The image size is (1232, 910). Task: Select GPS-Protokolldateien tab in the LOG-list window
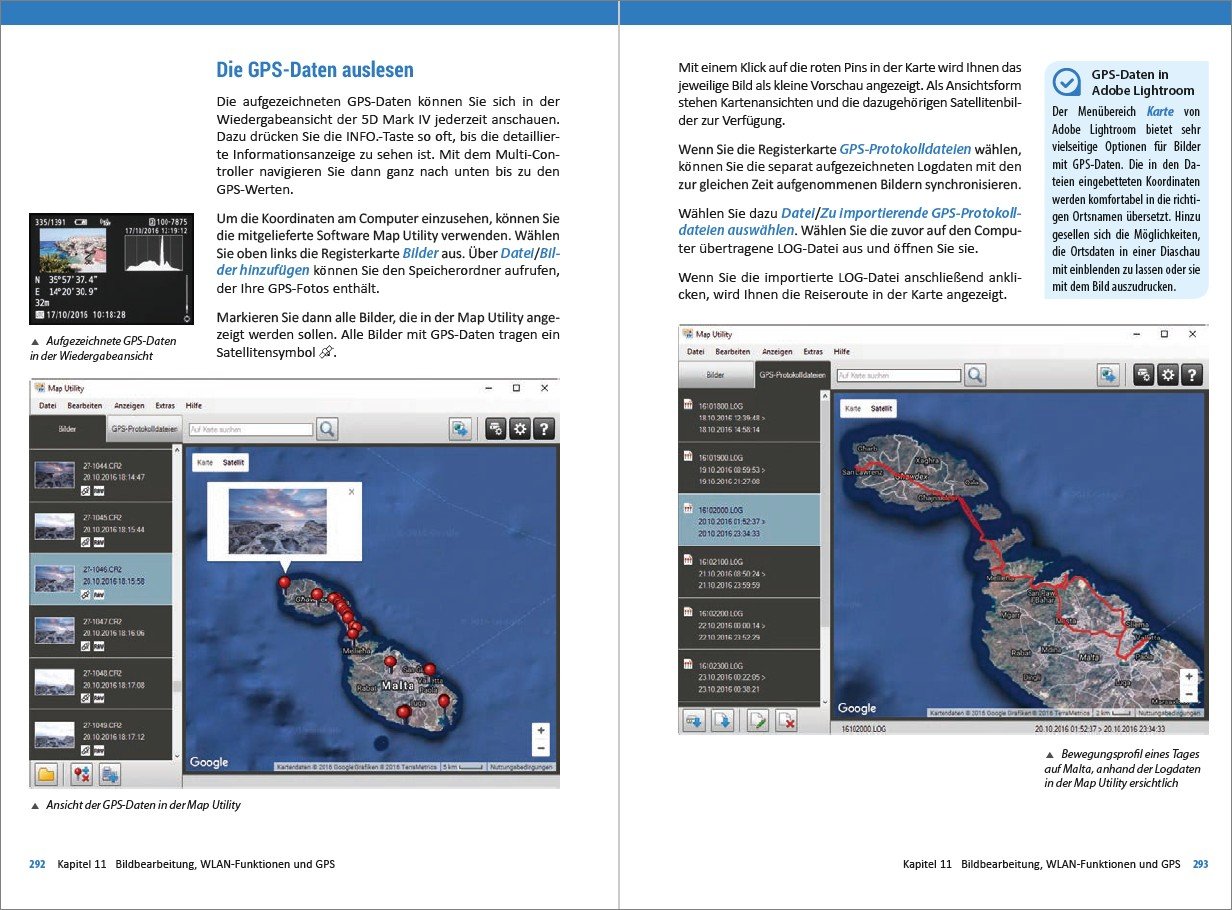point(792,375)
